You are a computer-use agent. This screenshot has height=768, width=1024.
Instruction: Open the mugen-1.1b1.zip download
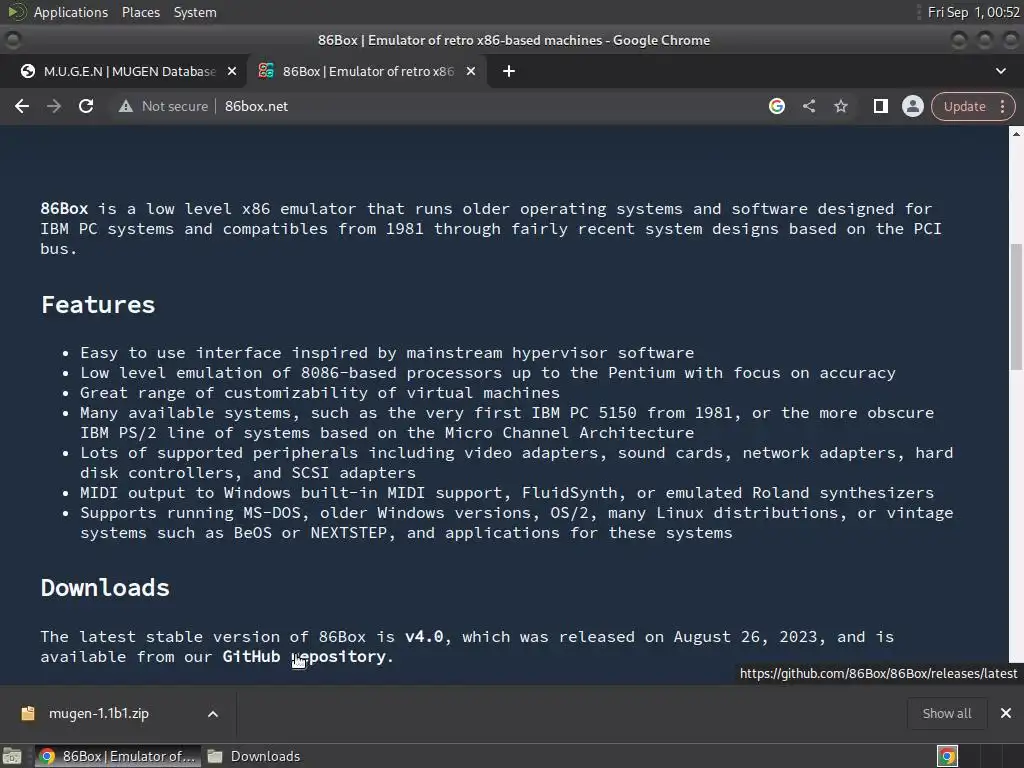tap(99, 713)
